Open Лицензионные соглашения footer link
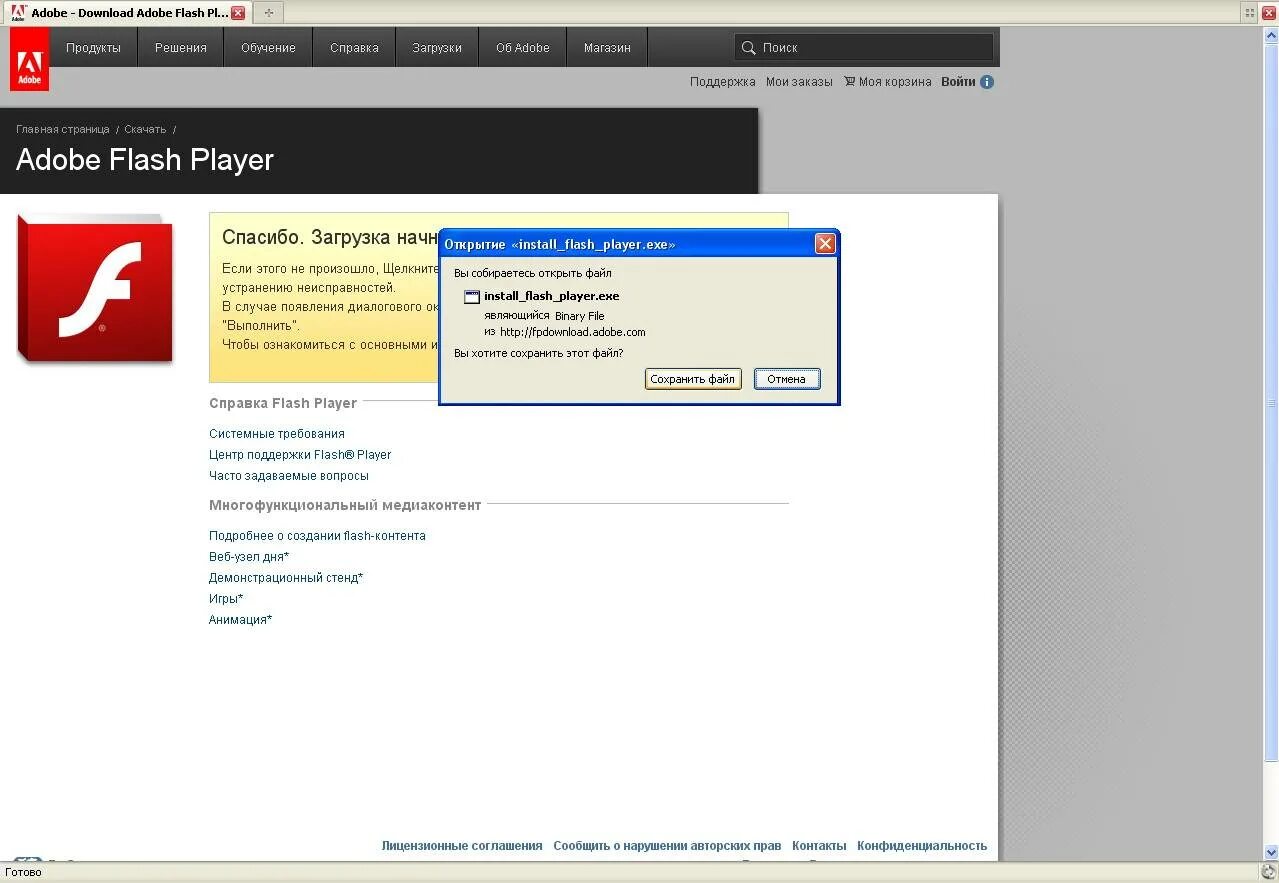This screenshot has width=1279, height=883. [462, 846]
